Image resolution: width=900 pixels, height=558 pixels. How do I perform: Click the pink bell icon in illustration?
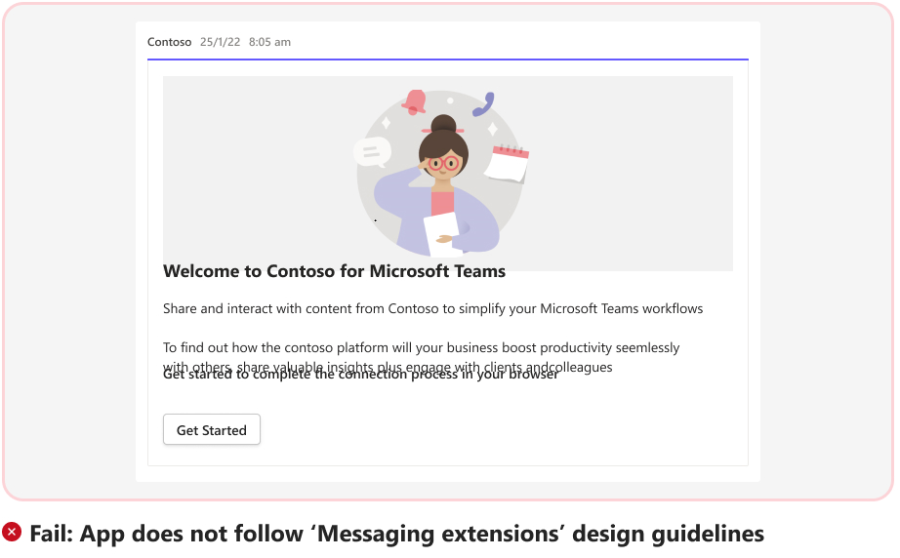(x=414, y=101)
